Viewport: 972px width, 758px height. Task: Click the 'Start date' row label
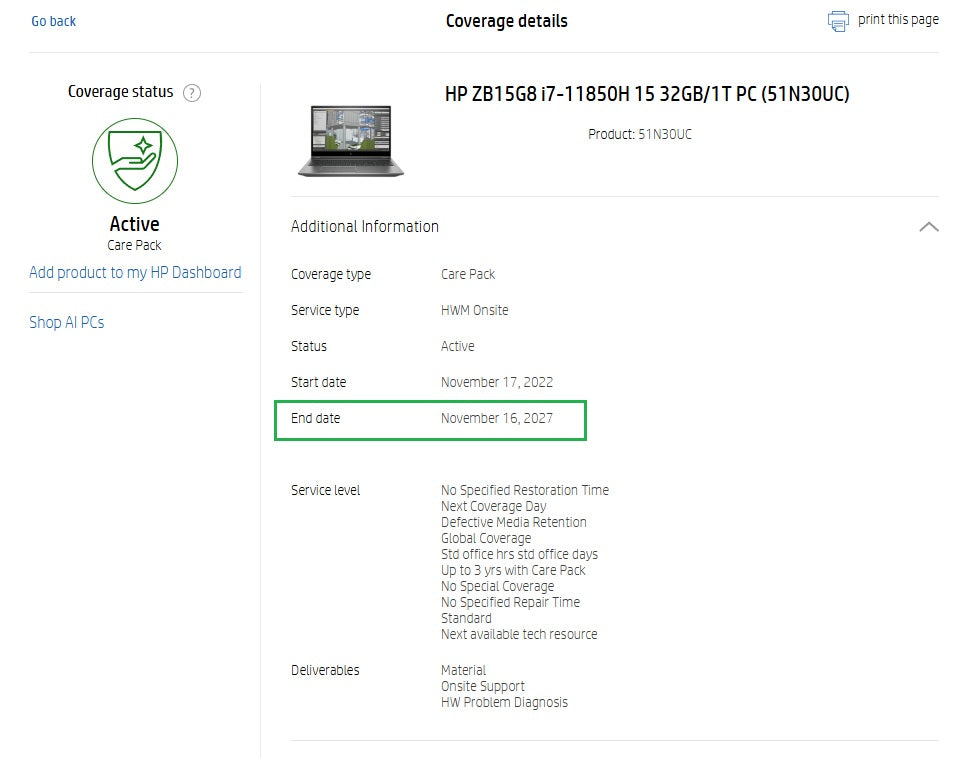point(319,382)
